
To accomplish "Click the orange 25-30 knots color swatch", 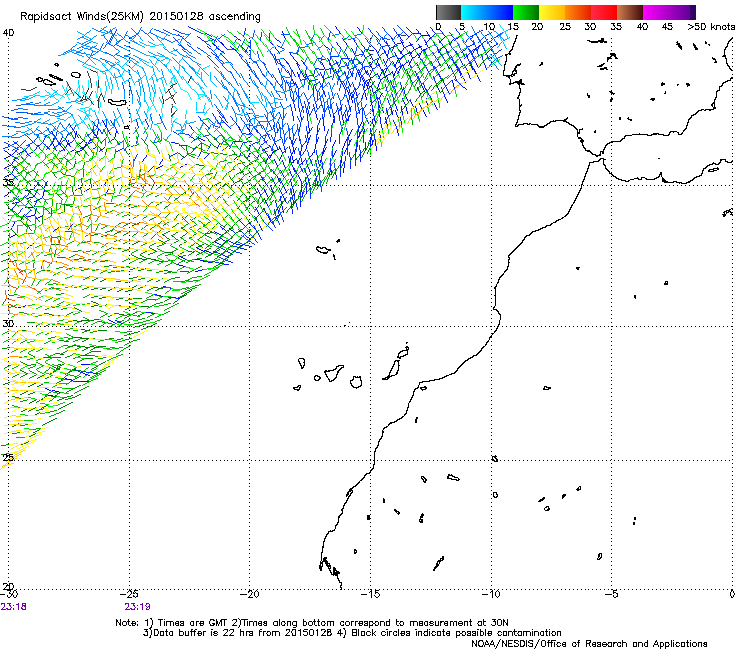I will pyautogui.click(x=578, y=12).
